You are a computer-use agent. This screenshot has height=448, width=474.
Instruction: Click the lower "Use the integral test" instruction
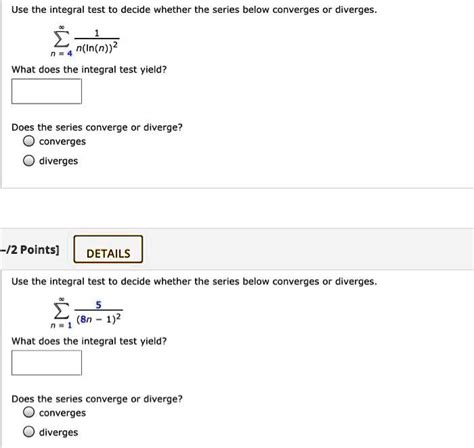[x=194, y=282]
